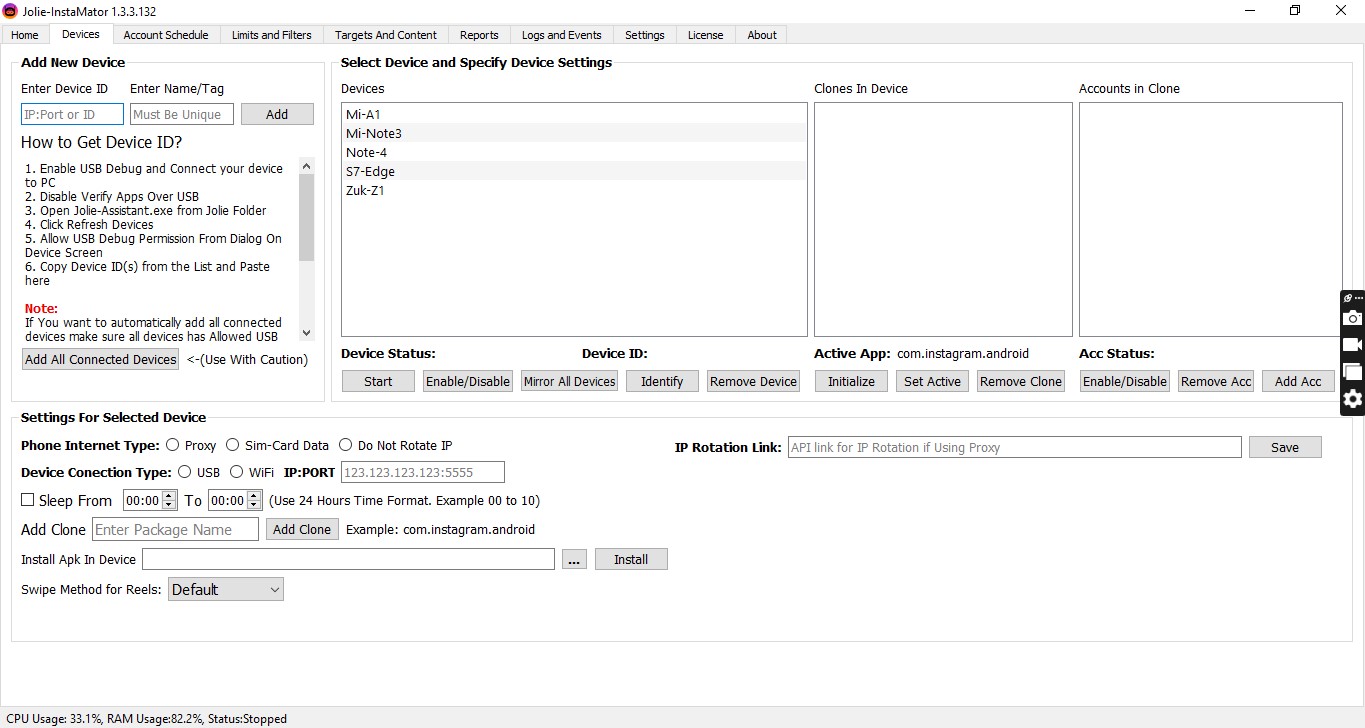
Task: Click the video record icon in side toolbar
Action: click(x=1352, y=345)
